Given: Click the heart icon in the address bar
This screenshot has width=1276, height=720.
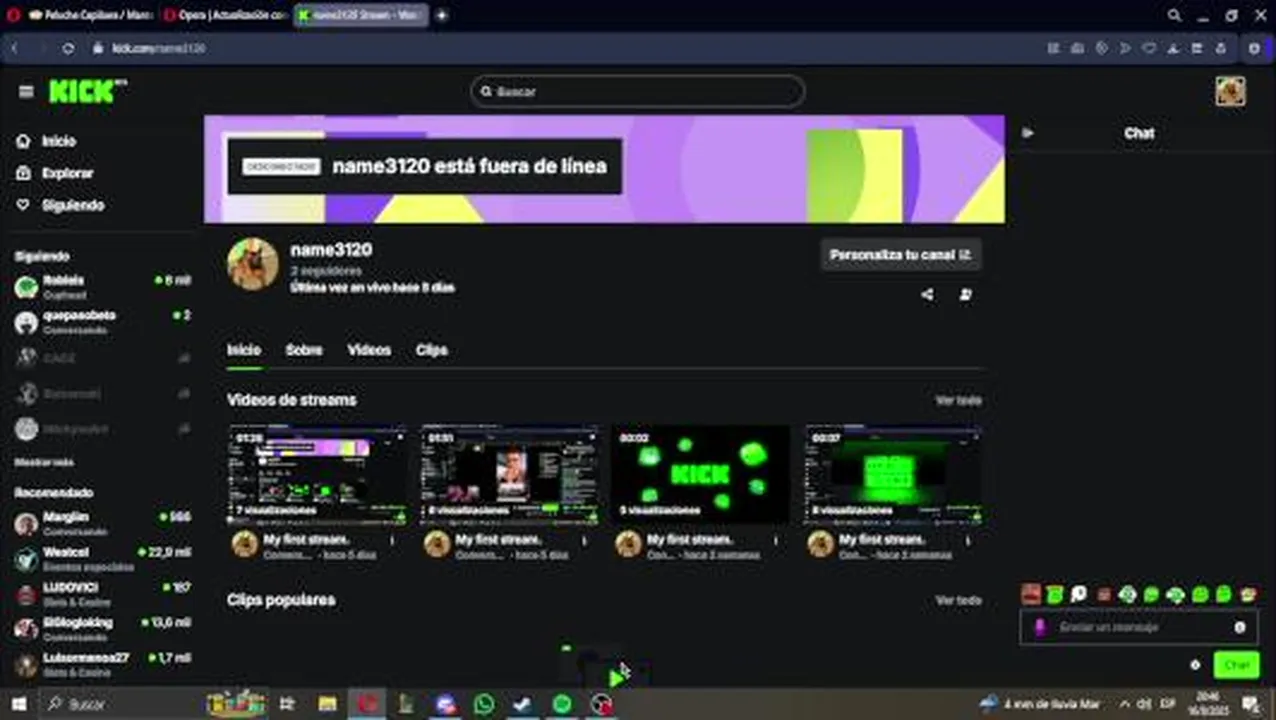Looking at the screenshot, I should pyautogui.click(x=1149, y=48).
